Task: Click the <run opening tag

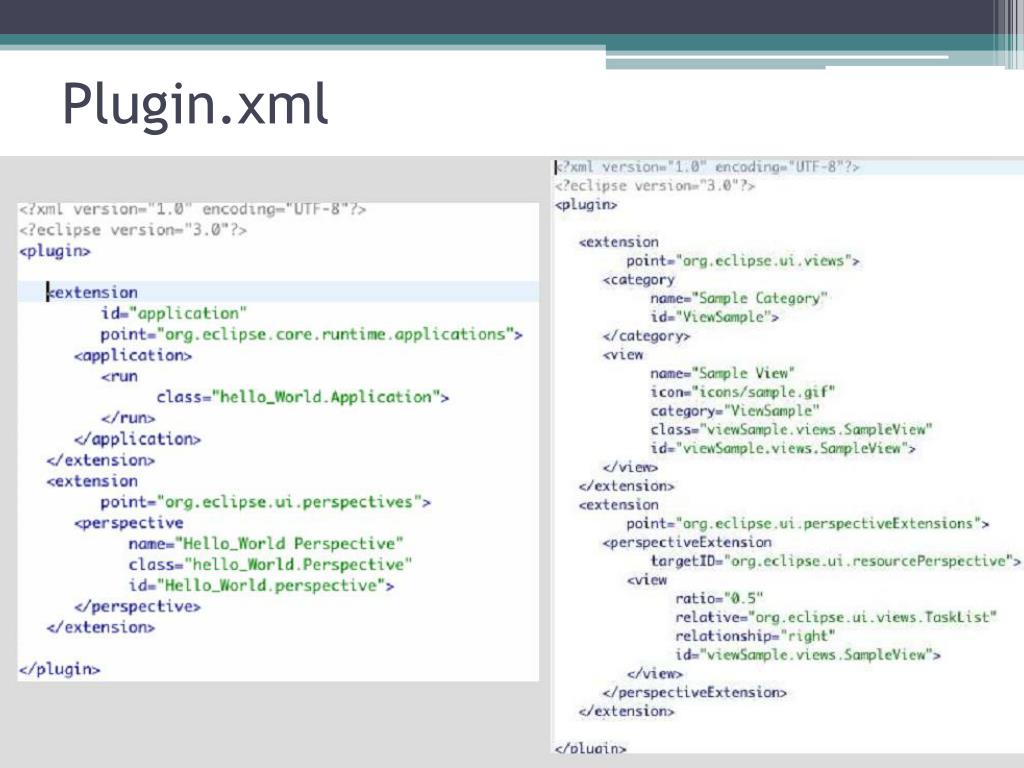Action: click(x=120, y=377)
